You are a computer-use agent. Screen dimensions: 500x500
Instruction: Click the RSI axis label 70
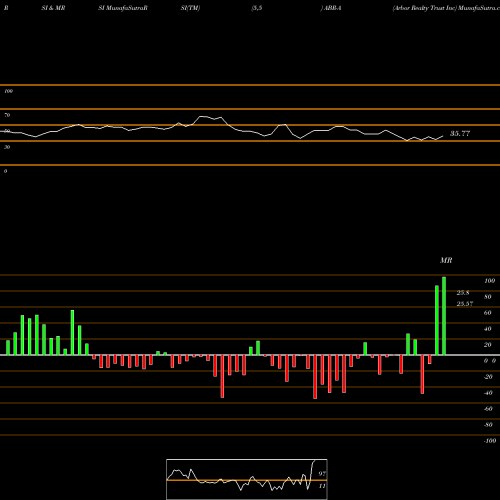tap(7, 115)
